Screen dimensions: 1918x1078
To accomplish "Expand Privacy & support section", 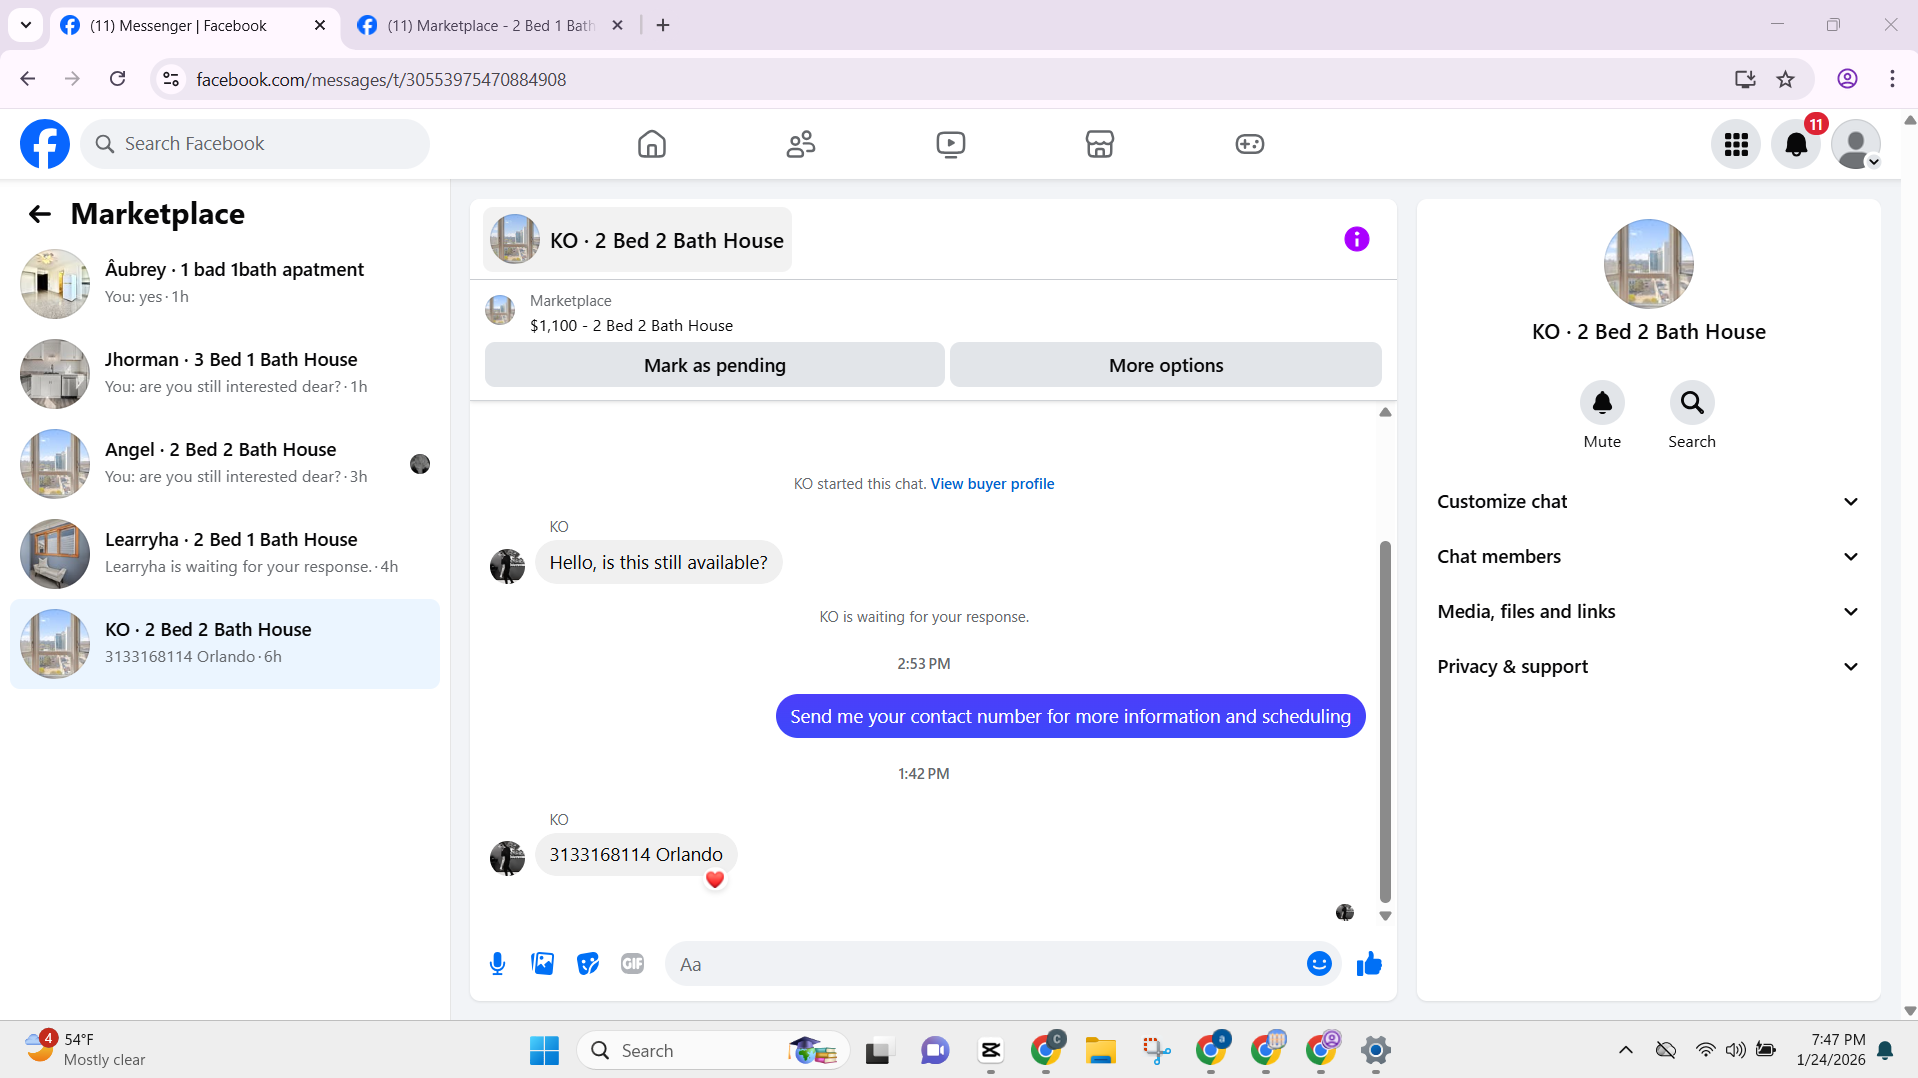I will point(1648,667).
